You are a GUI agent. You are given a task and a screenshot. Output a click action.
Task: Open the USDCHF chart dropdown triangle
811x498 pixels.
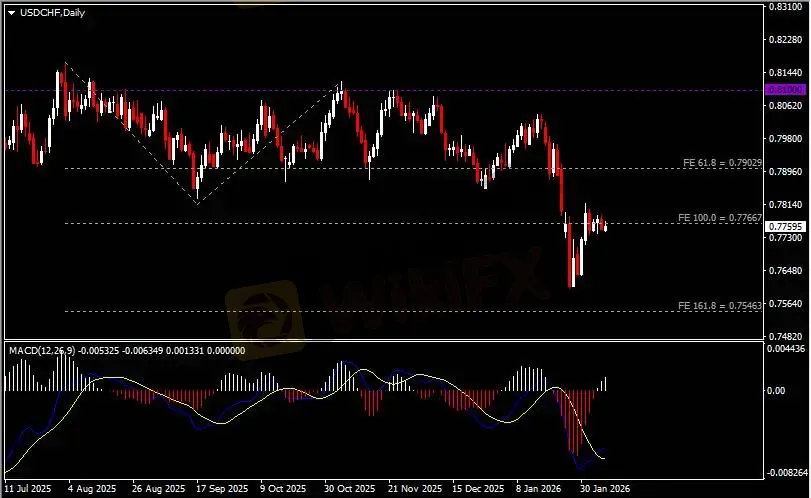(12, 12)
